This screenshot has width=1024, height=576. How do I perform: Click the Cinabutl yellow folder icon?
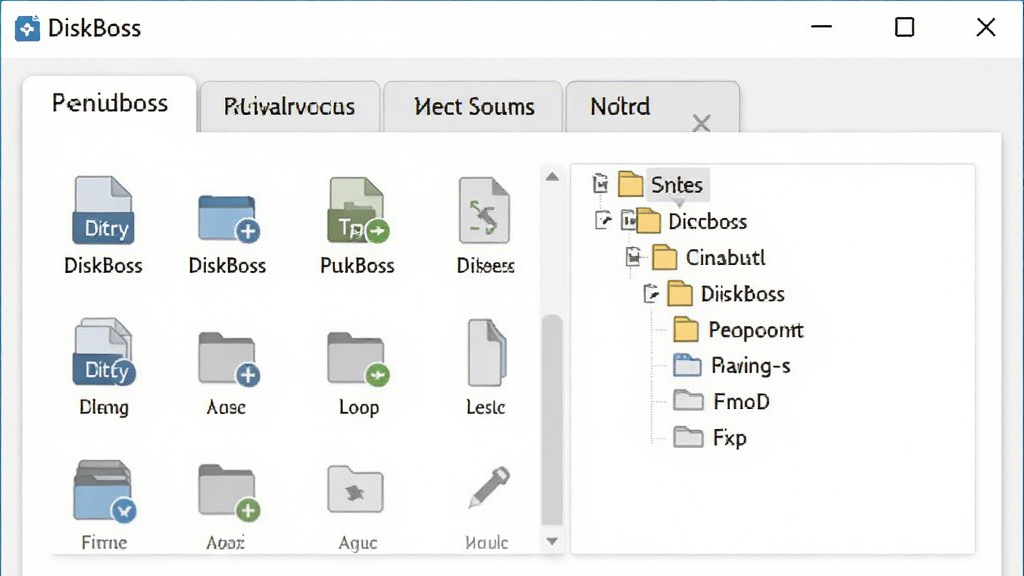click(x=664, y=257)
